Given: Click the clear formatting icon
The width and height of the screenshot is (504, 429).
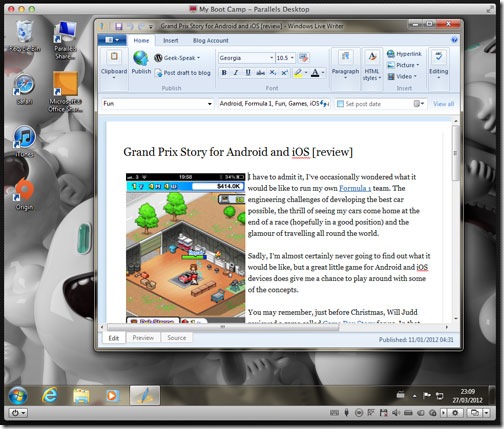Looking at the screenshot, I should 303,58.
